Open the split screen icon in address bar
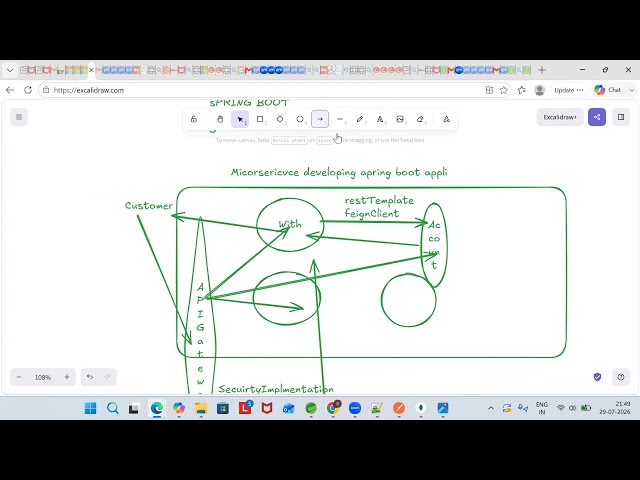Image resolution: width=640 pixels, height=480 pixels. [x=489, y=90]
